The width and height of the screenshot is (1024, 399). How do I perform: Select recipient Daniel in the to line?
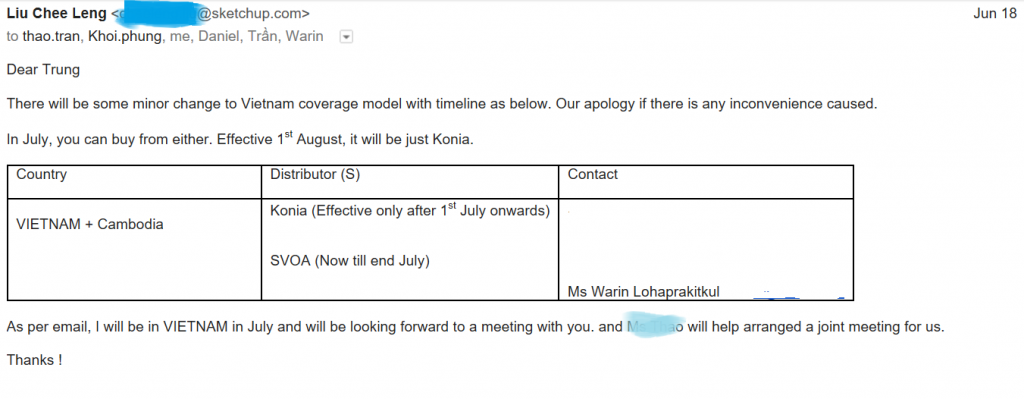click(218, 37)
